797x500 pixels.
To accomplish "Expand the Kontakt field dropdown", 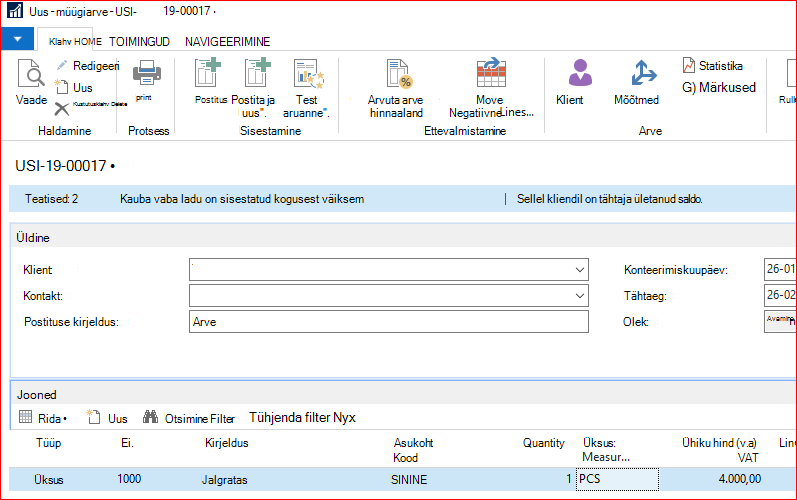I will coord(579,296).
